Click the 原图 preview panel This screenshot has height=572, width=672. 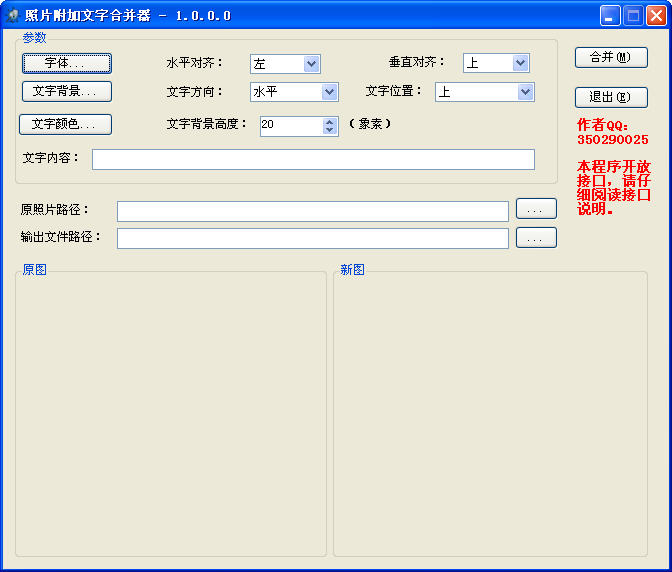[x=171, y=413]
